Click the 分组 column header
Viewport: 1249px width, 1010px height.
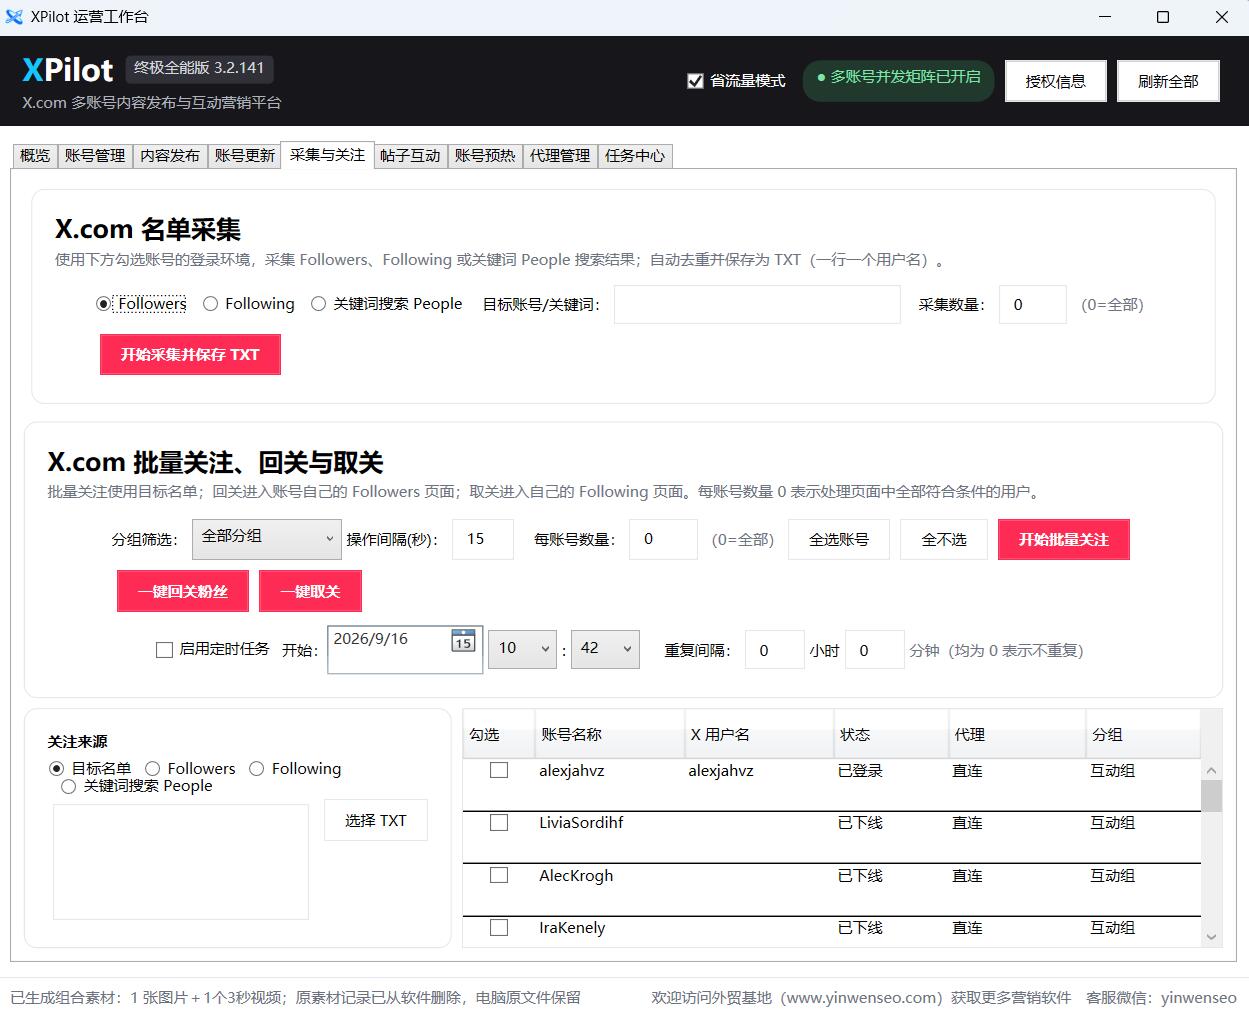[x=1143, y=734]
